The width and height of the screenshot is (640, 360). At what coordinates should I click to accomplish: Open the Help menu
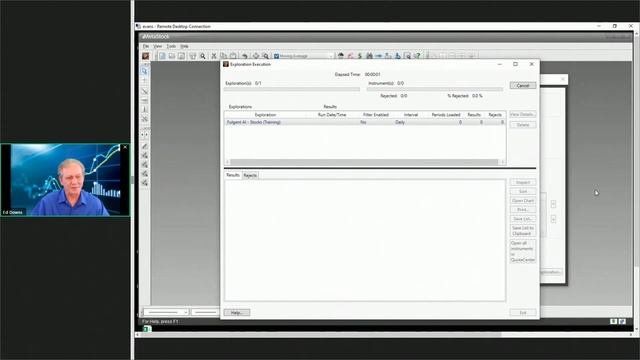click(x=184, y=46)
